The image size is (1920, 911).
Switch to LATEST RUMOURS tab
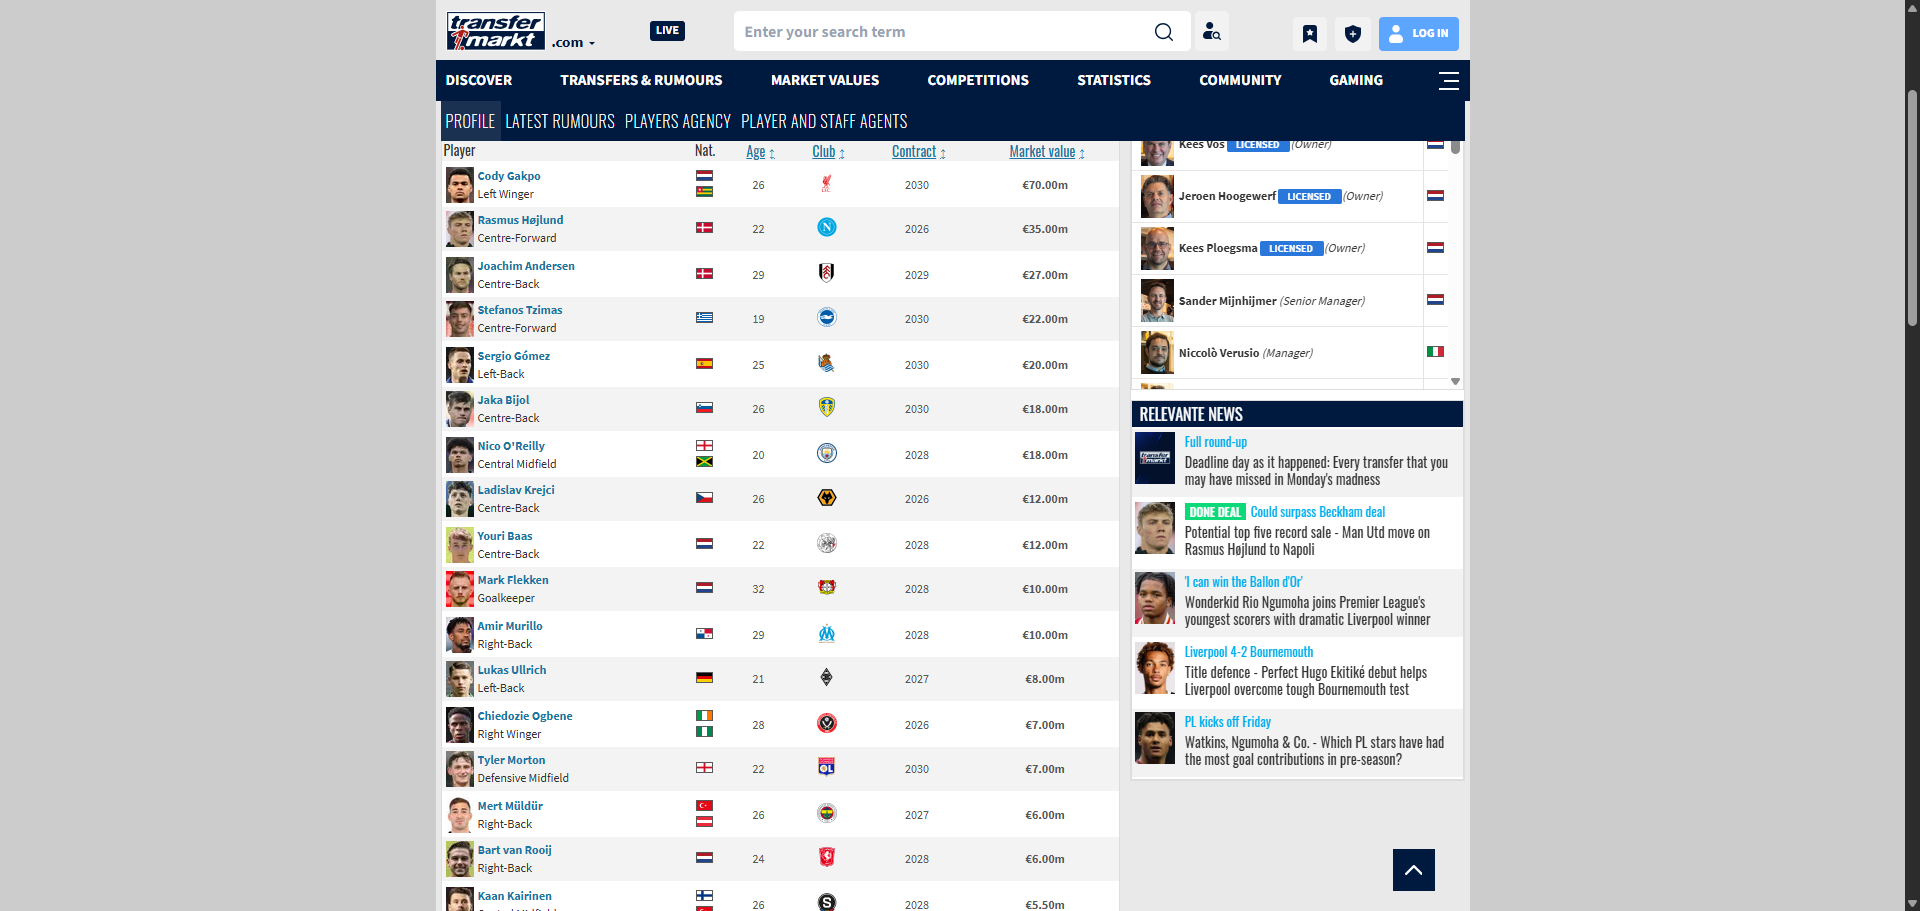(x=560, y=121)
